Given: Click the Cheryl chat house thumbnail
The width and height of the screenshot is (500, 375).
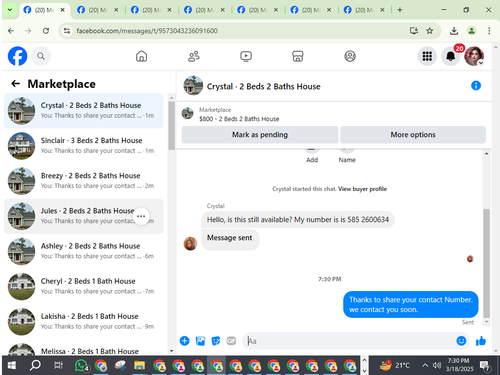Looking at the screenshot, I should pyautogui.click(x=21, y=287).
